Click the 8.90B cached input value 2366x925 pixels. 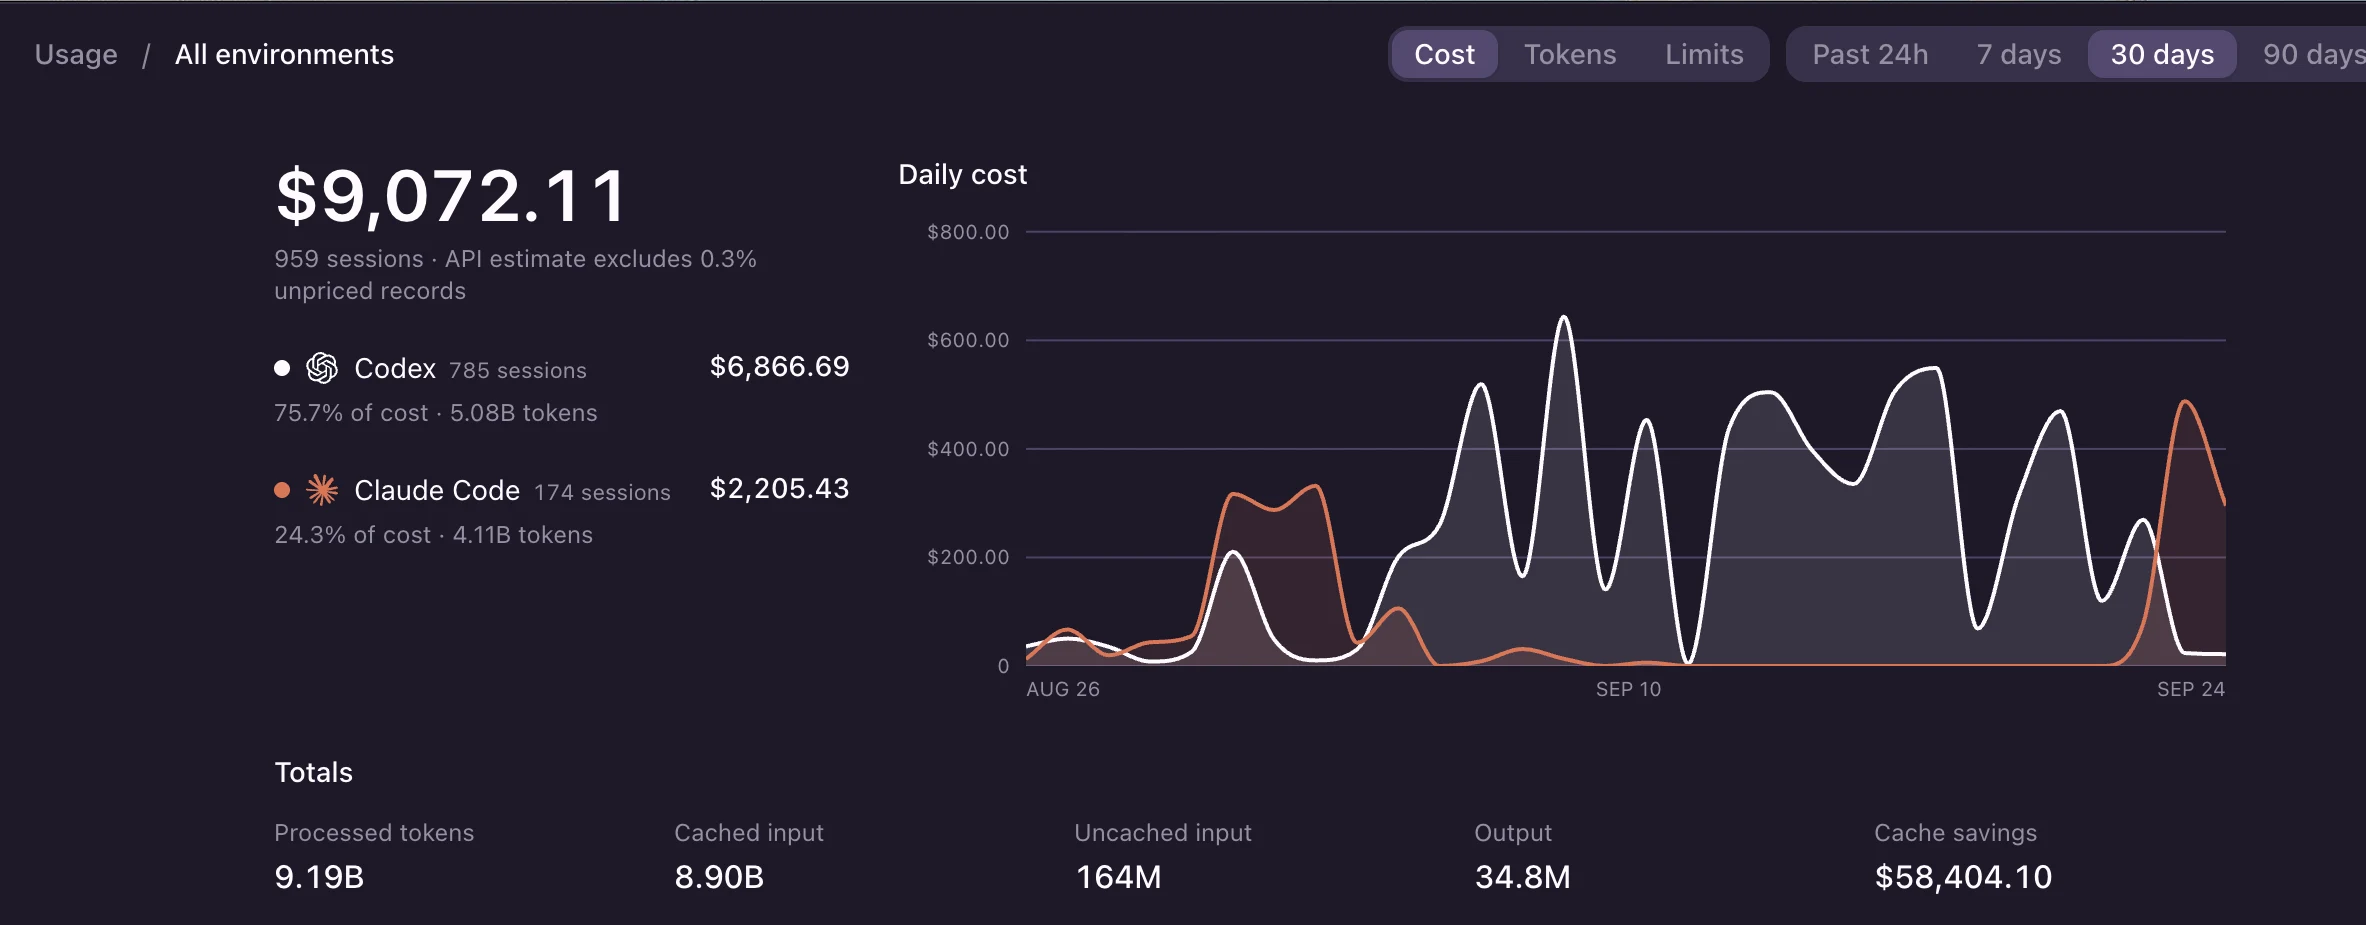point(719,877)
